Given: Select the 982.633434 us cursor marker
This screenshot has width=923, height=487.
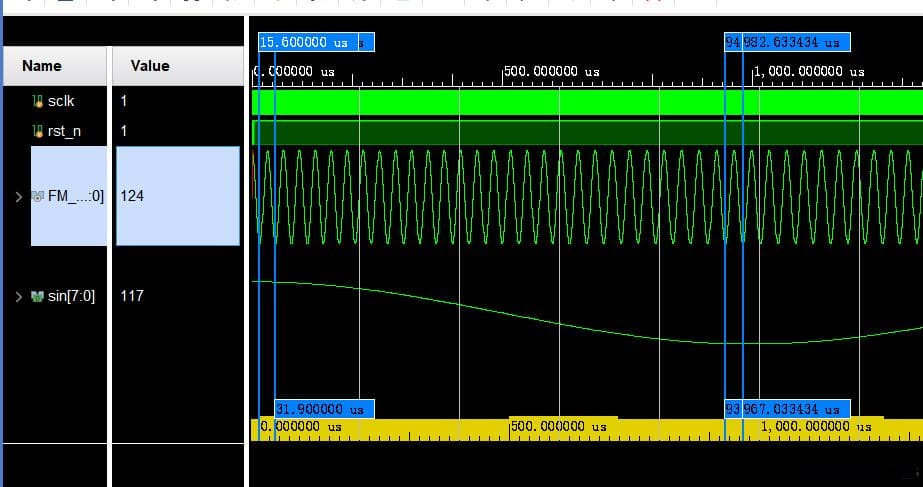Looking at the screenshot, I should (x=796, y=42).
